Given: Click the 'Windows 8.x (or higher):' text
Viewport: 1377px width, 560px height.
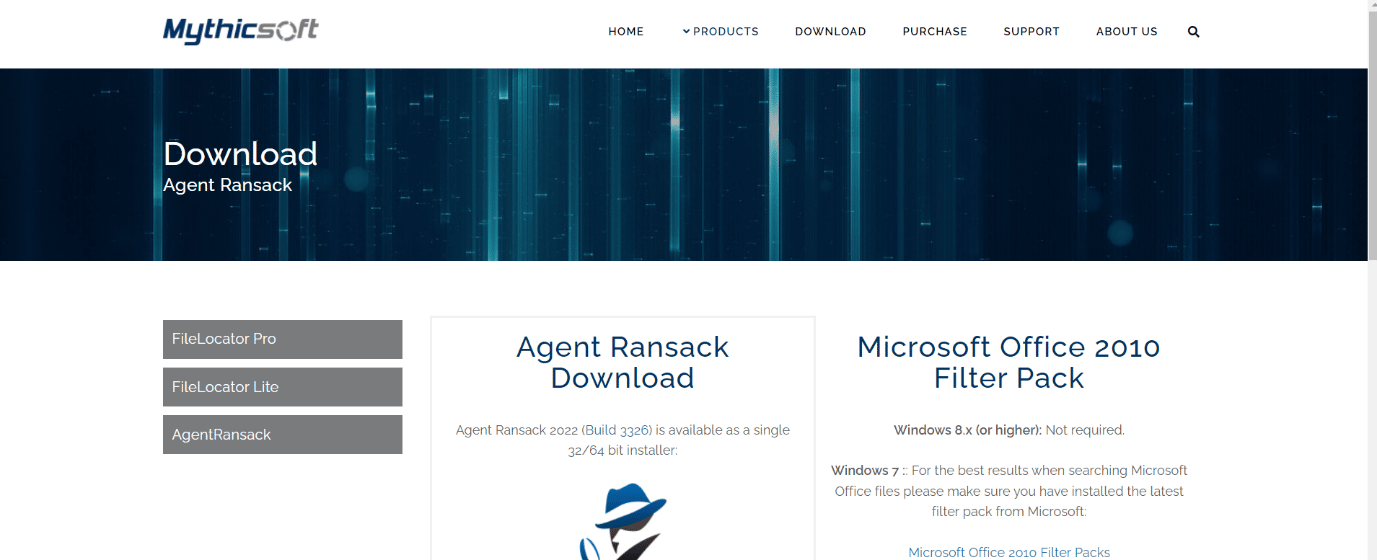Looking at the screenshot, I should tap(967, 430).
